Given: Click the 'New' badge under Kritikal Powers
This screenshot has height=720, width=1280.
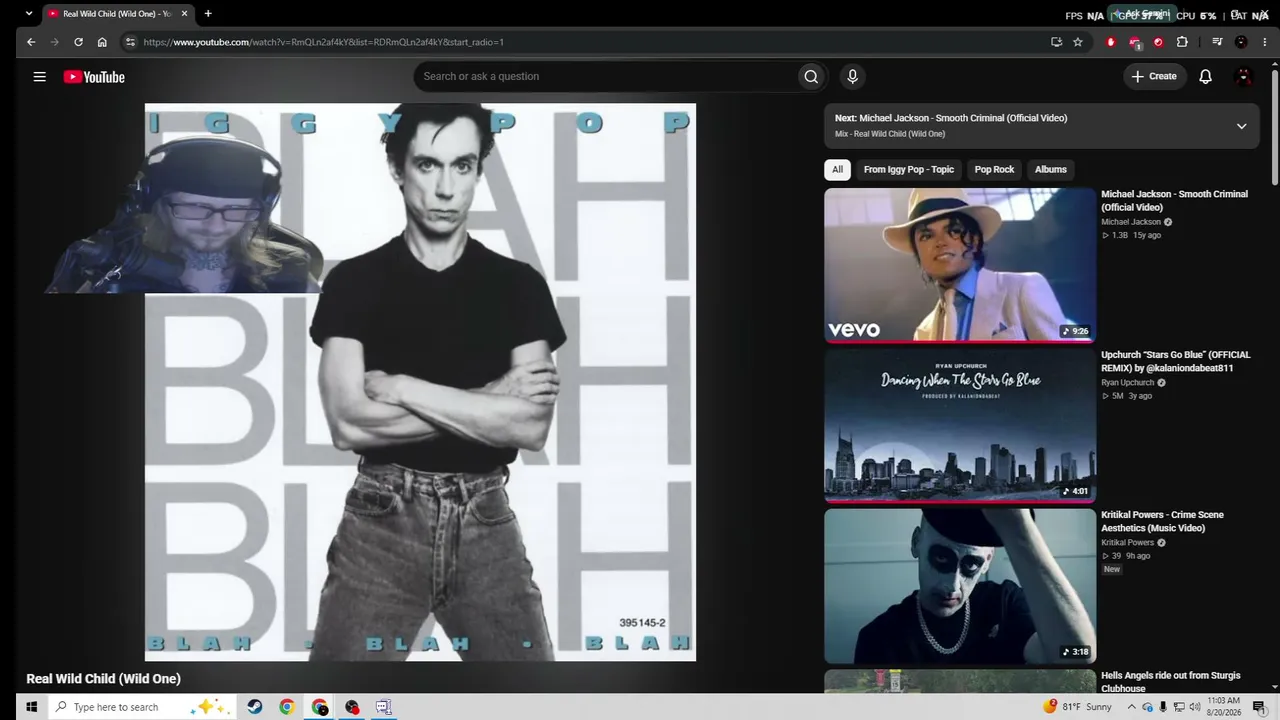Looking at the screenshot, I should click(x=1112, y=569).
